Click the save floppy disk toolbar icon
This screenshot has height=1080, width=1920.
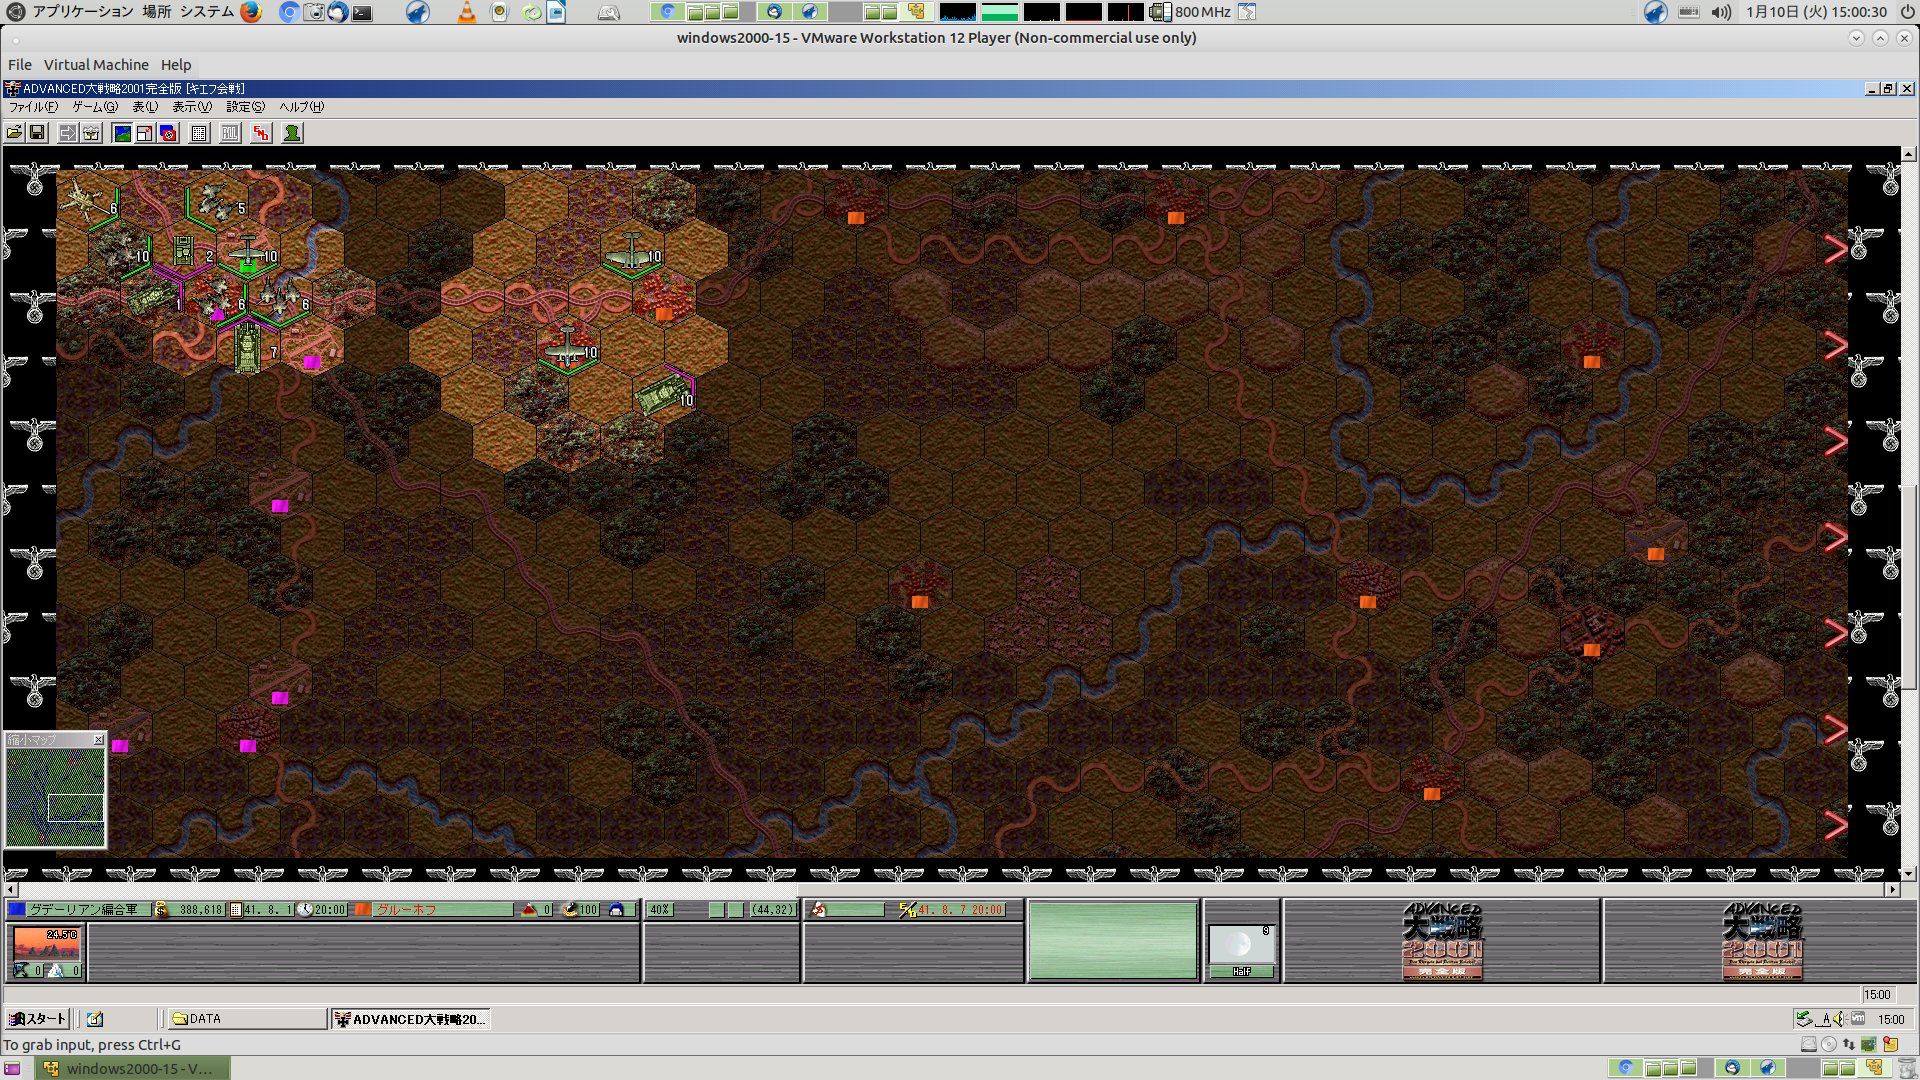37,133
